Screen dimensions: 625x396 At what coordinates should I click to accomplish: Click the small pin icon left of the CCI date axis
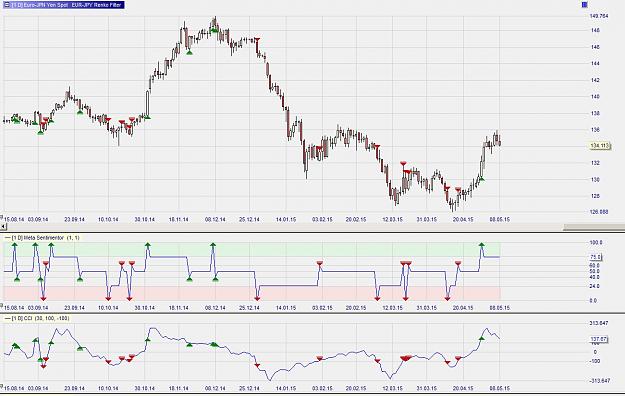[x=2, y=385]
